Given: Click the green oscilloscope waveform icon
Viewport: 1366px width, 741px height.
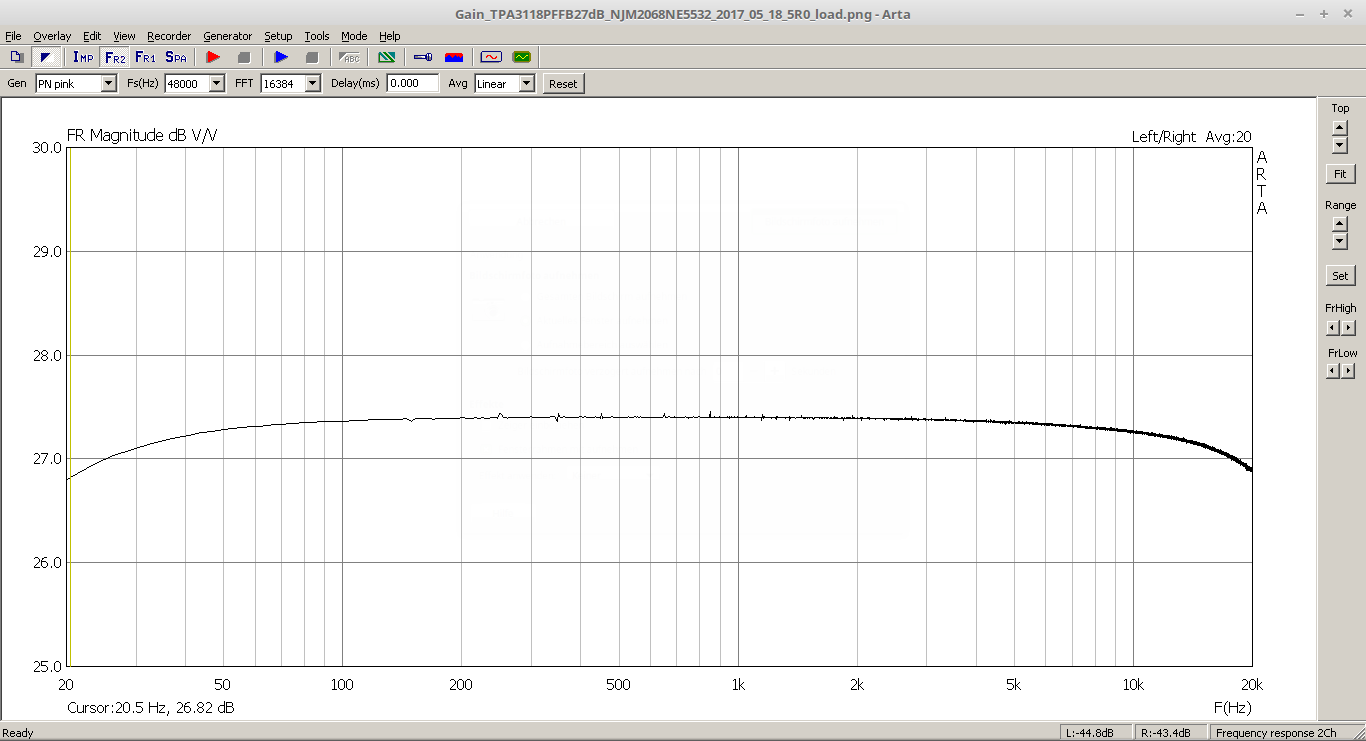Looking at the screenshot, I should [521, 57].
